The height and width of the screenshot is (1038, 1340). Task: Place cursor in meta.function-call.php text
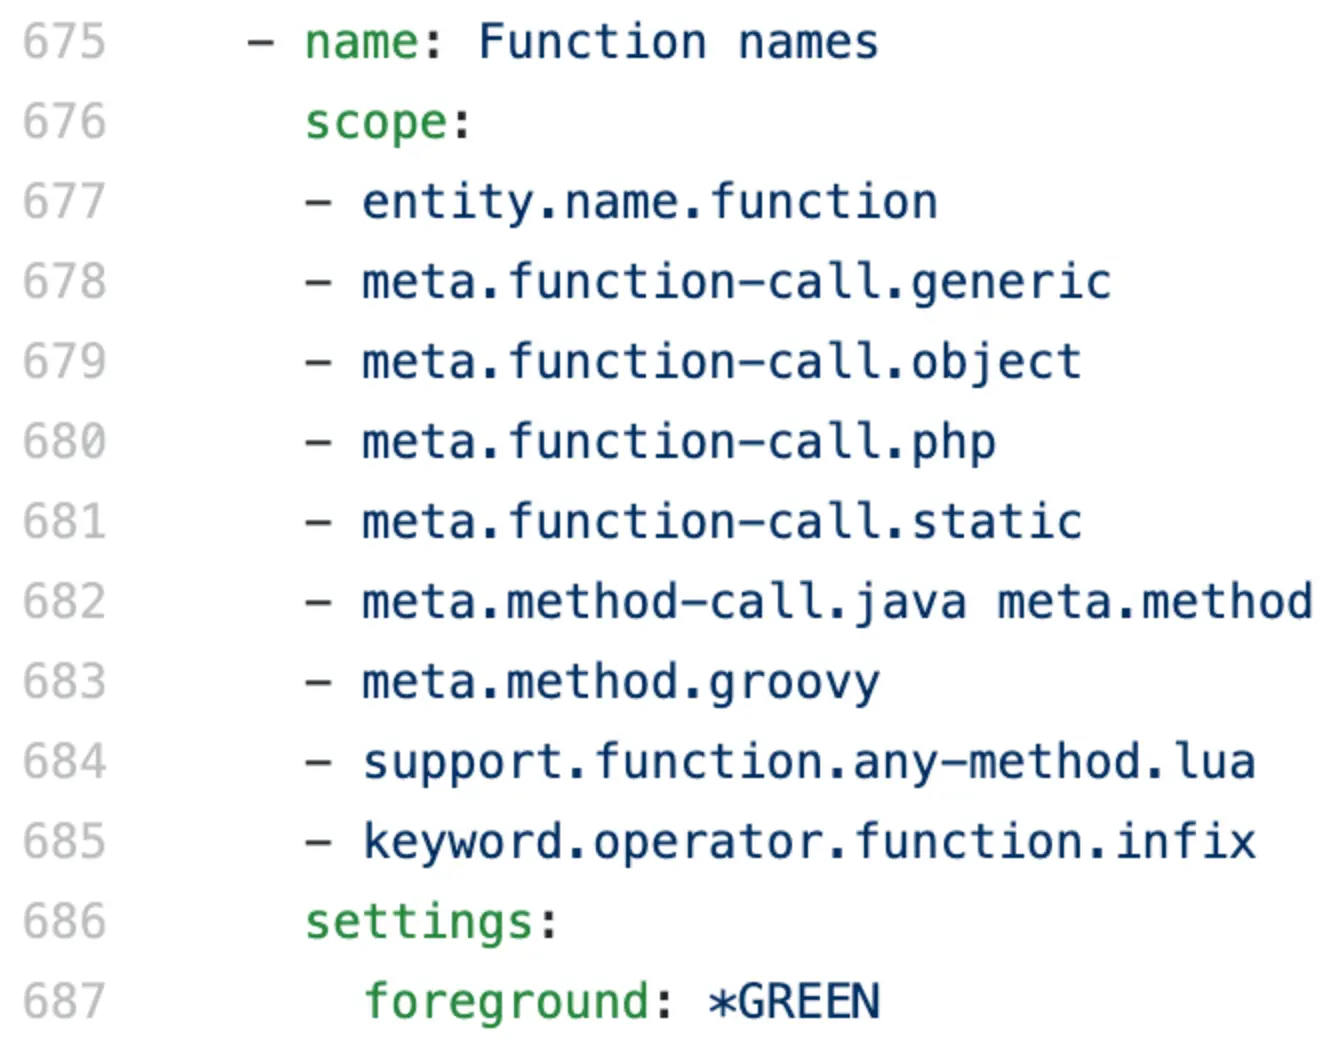click(x=678, y=442)
